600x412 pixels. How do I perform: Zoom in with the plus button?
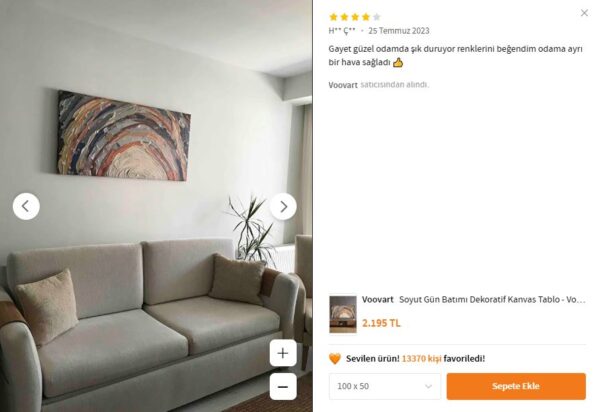[283, 353]
